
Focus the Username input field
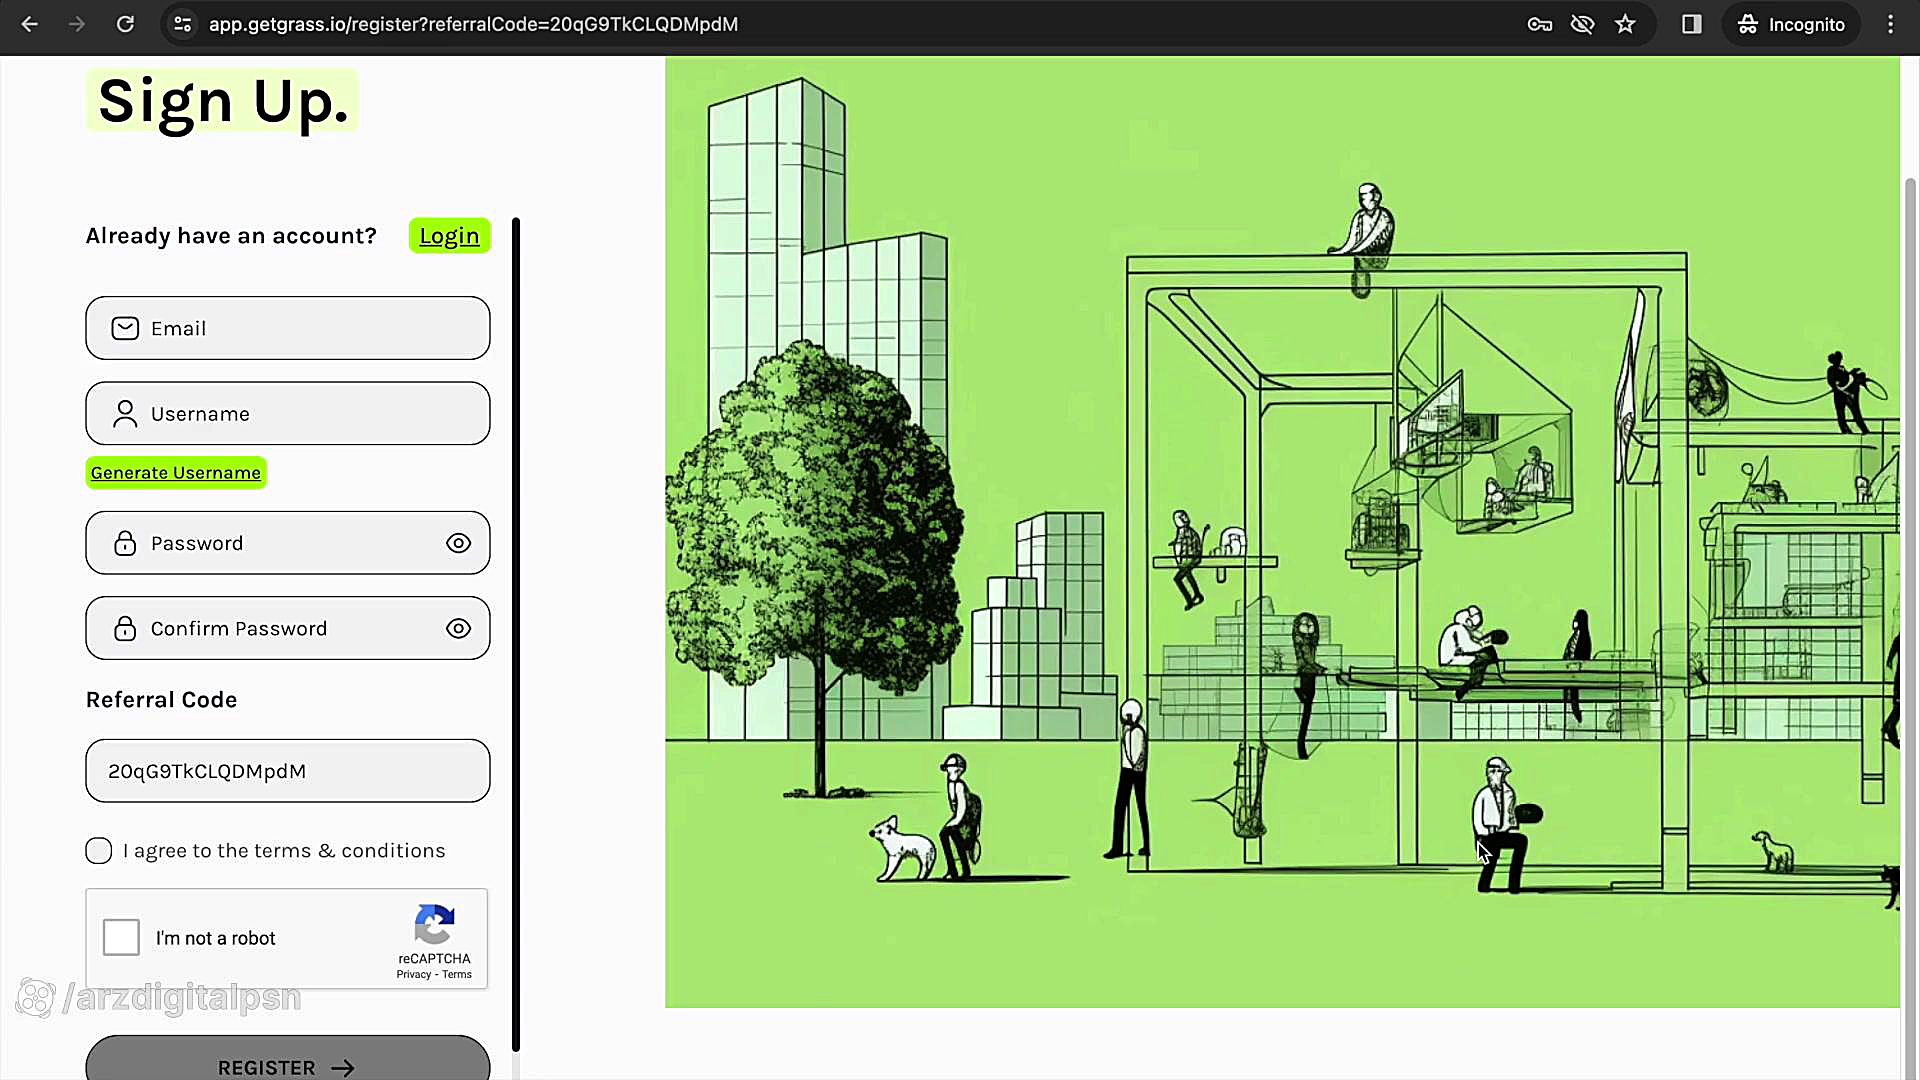[288, 413]
